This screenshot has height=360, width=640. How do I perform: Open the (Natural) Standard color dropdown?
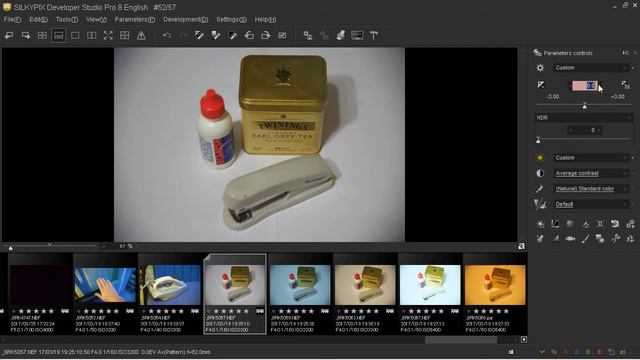click(591, 189)
